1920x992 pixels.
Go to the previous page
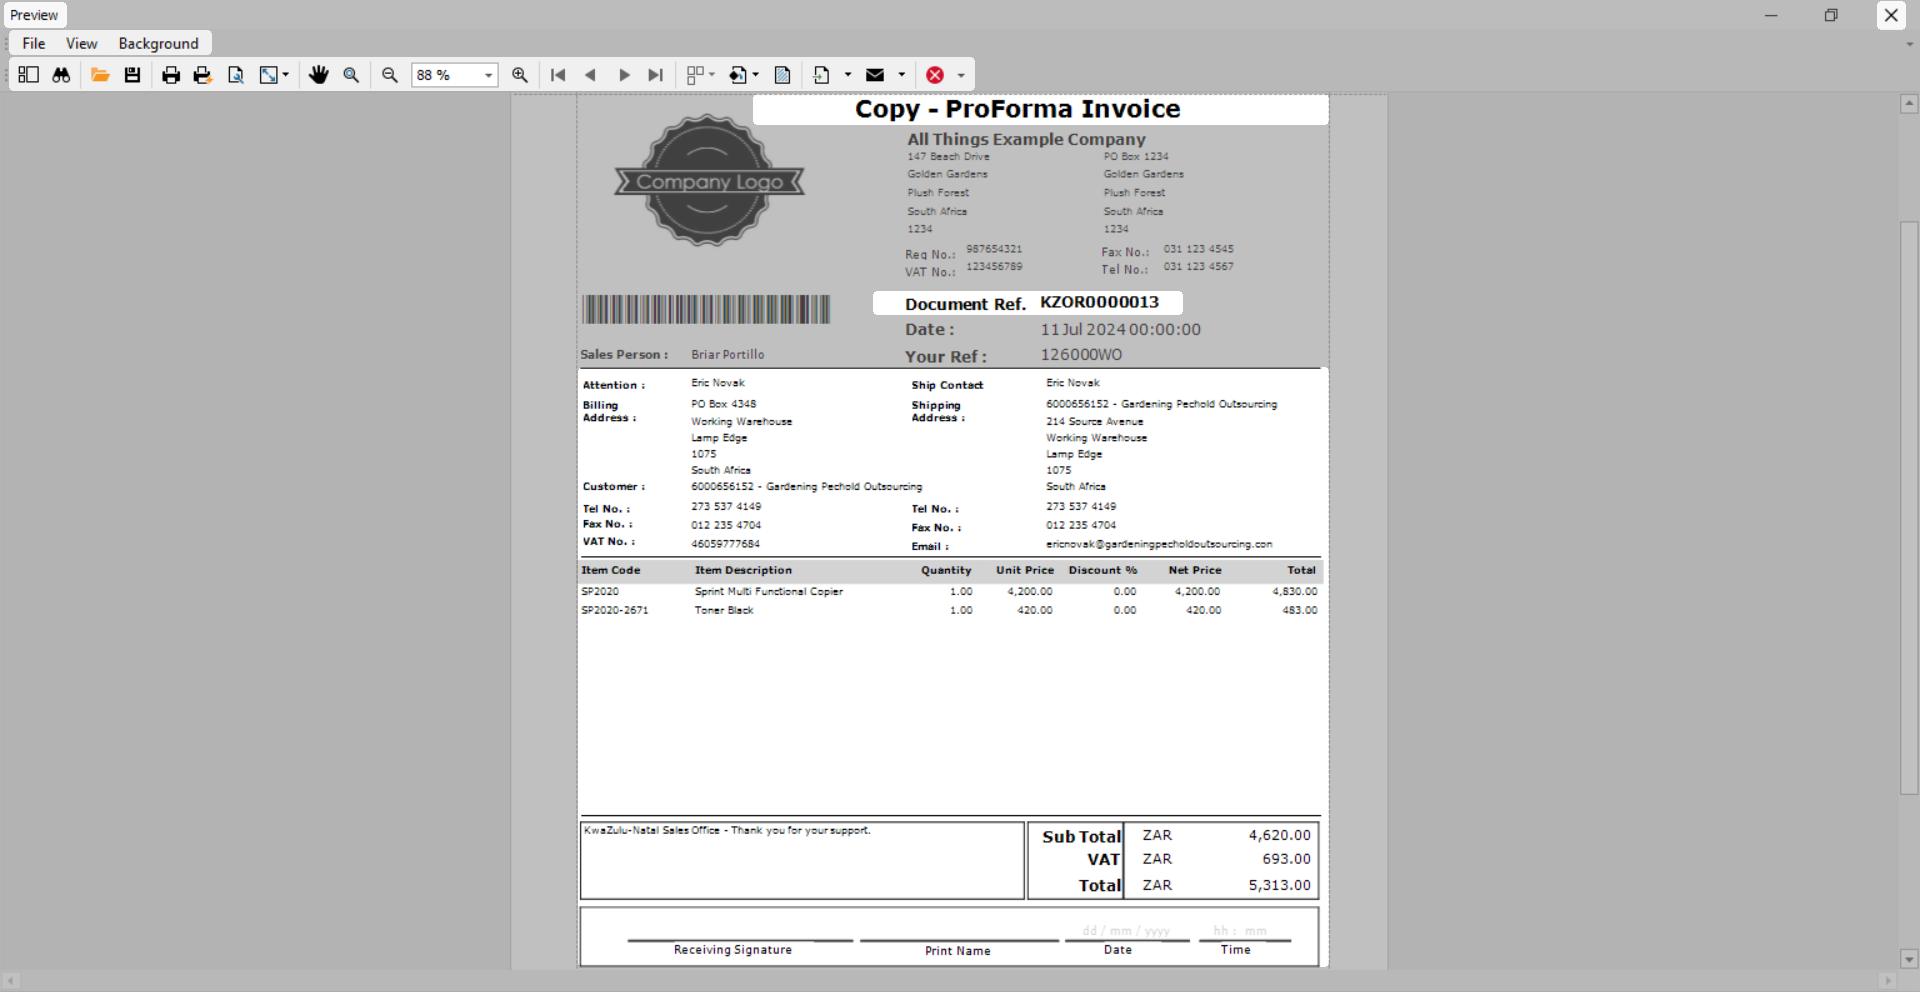pyautogui.click(x=590, y=75)
